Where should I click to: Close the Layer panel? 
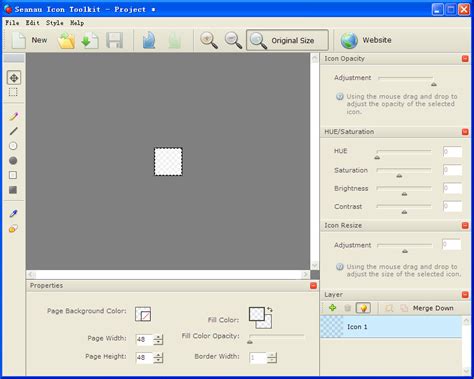click(x=465, y=295)
